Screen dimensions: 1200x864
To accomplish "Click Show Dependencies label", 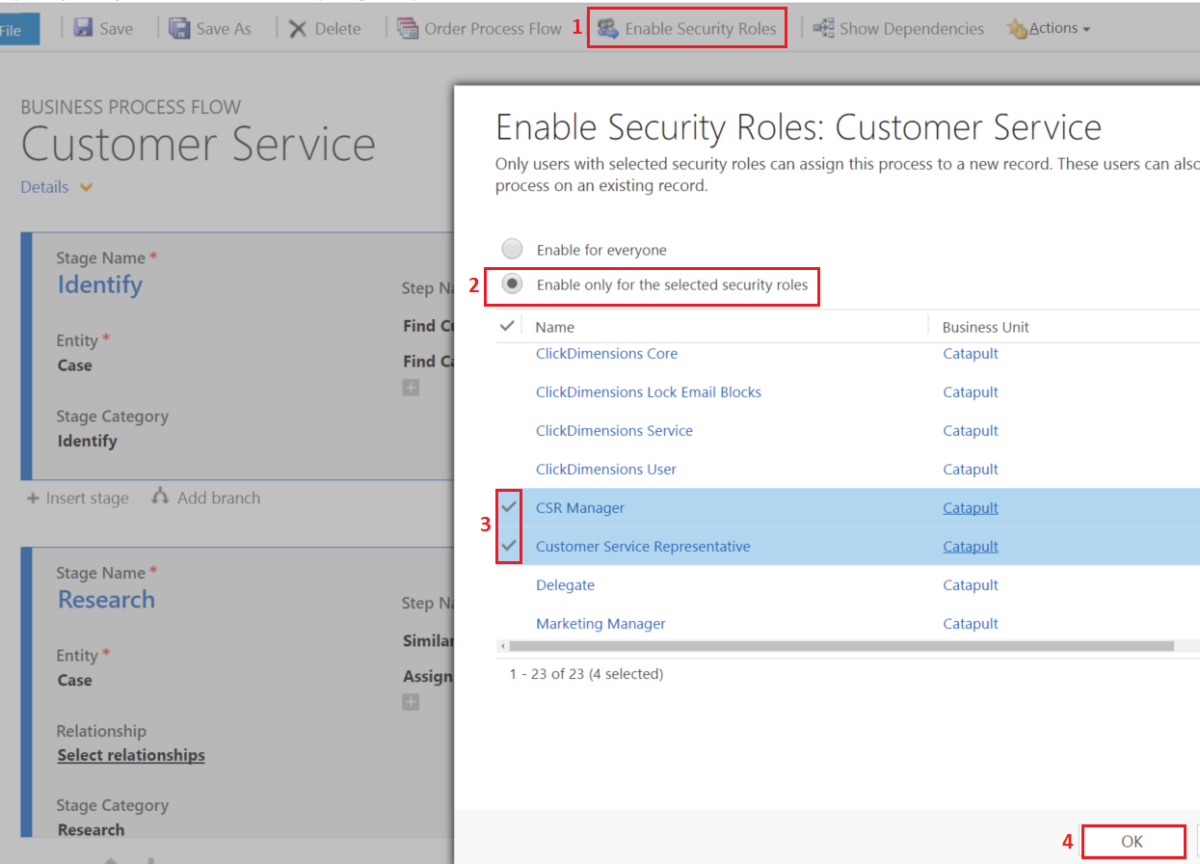I will point(912,29).
